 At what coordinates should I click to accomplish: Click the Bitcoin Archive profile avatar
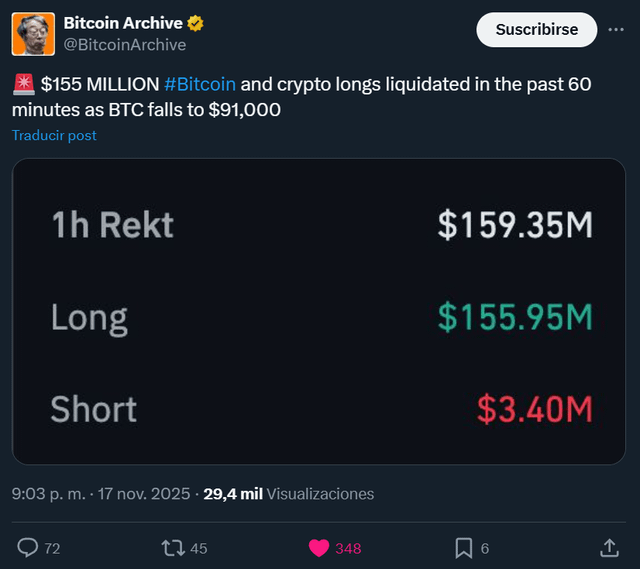pyautogui.click(x=33, y=34)
